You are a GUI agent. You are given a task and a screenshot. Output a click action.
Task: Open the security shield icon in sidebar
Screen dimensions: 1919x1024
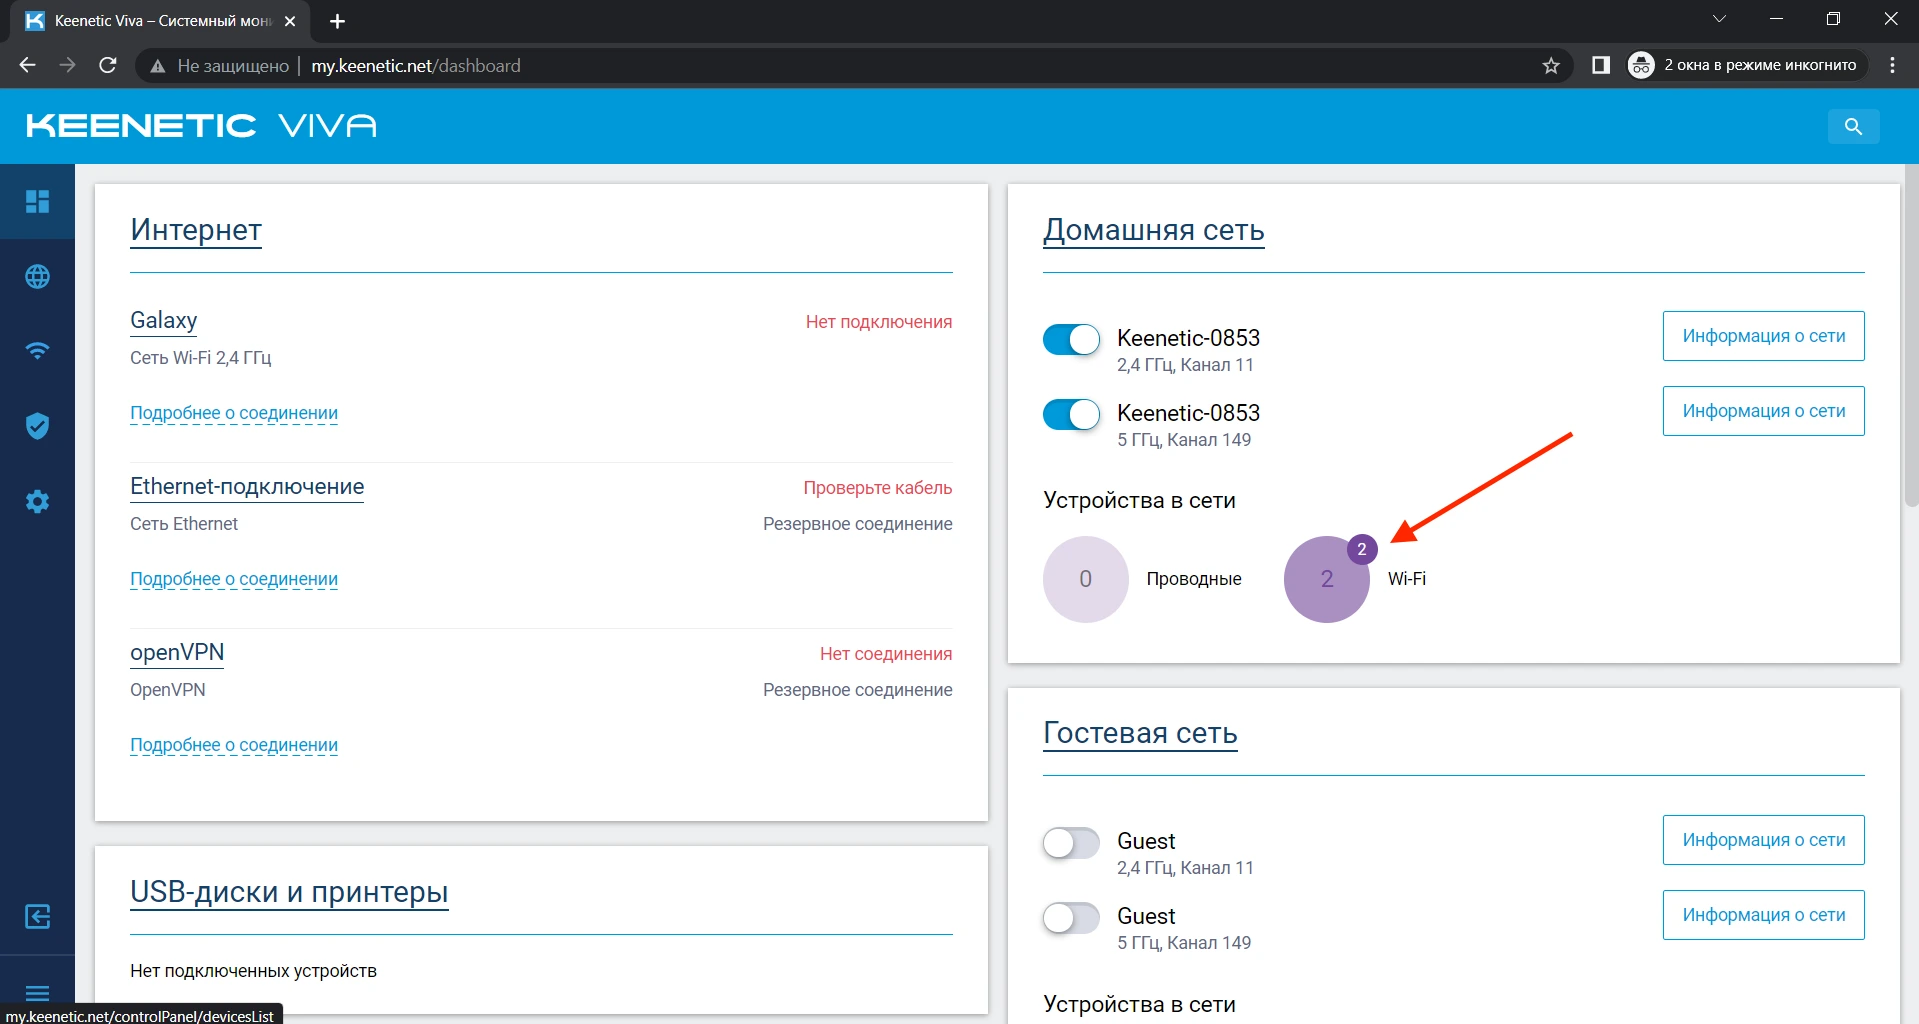click(37, 426)
